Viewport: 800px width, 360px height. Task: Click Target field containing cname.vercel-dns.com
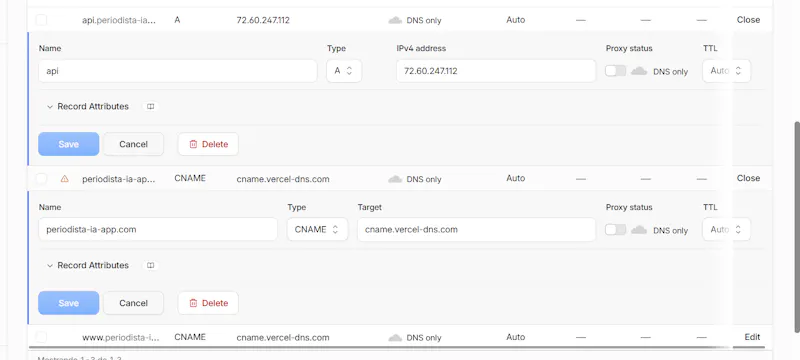point(476,229)
